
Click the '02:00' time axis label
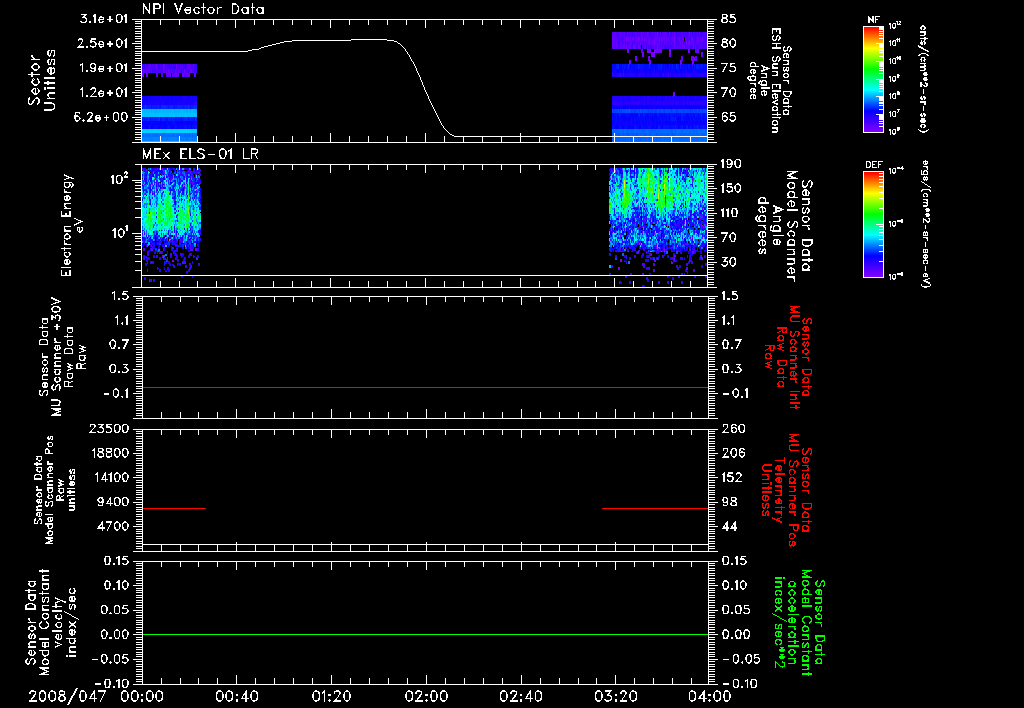pos(426,696)
